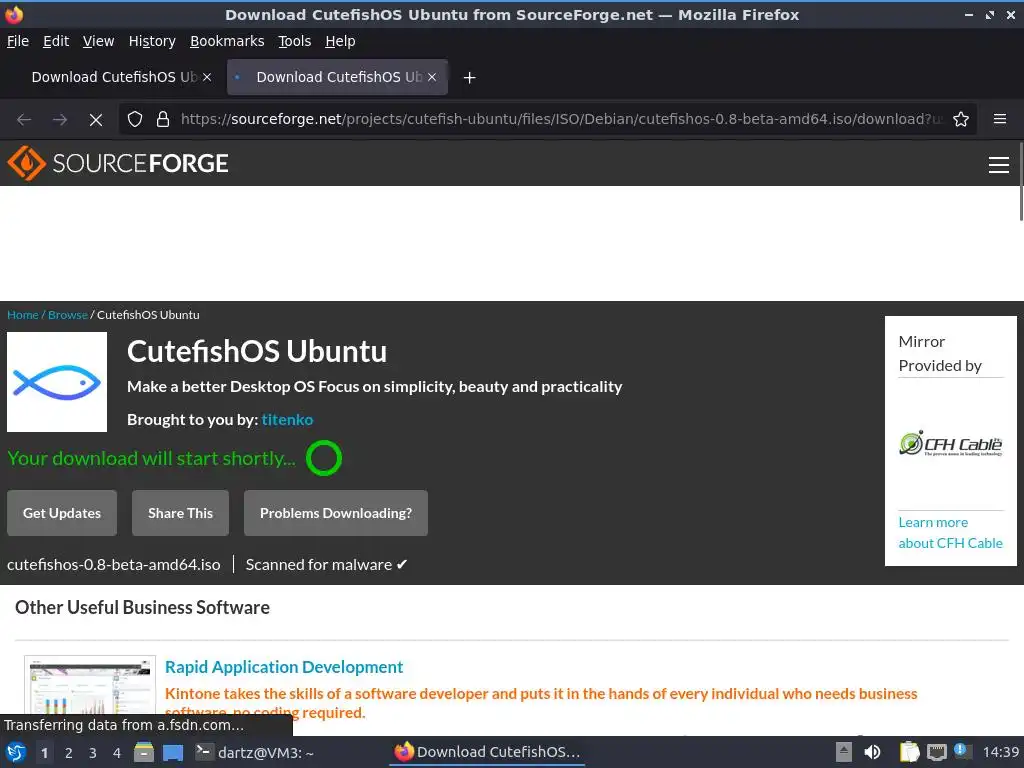The image size is (1024, 768).
Task: Click the Scanned for malware text
Action: [326, 565]
